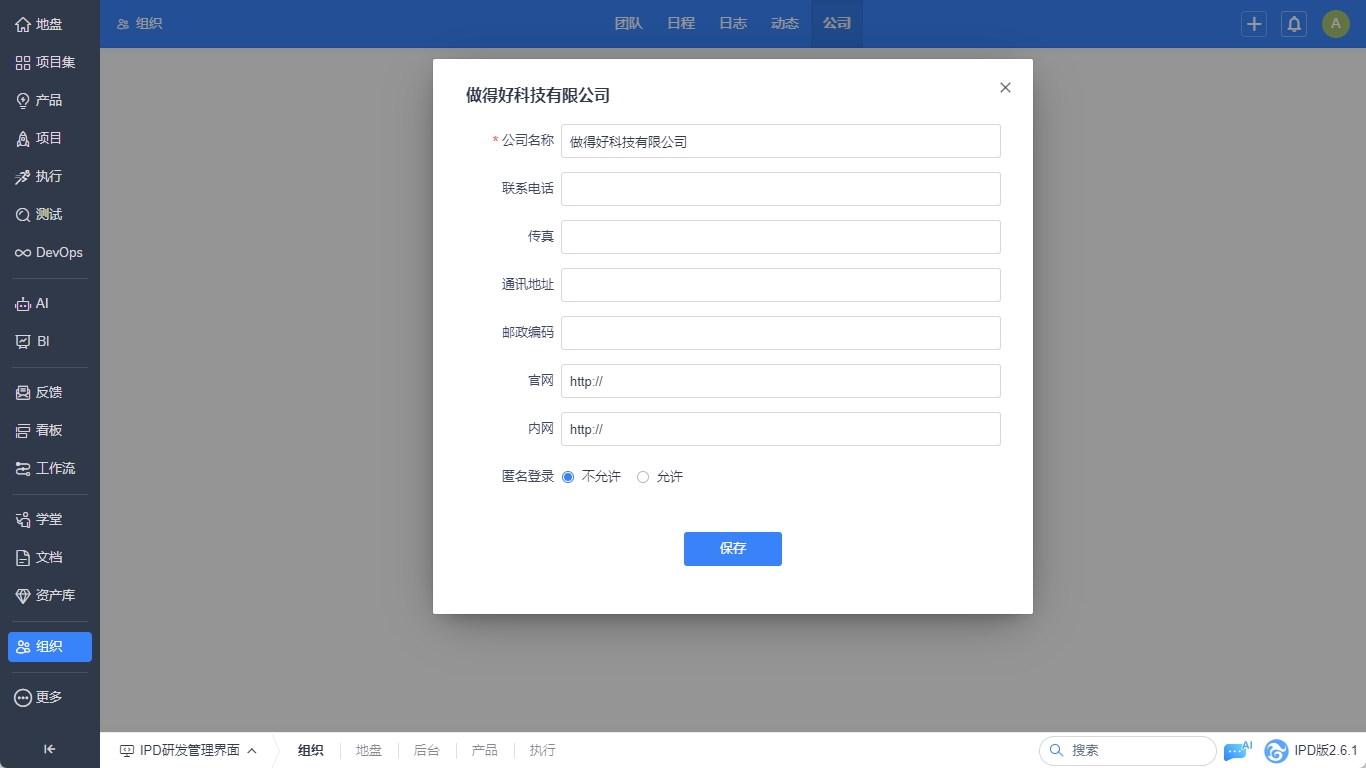1366x768 pixels.
Task: Collapse the sidebar with the arrow icon
Action: pos(50,749)
